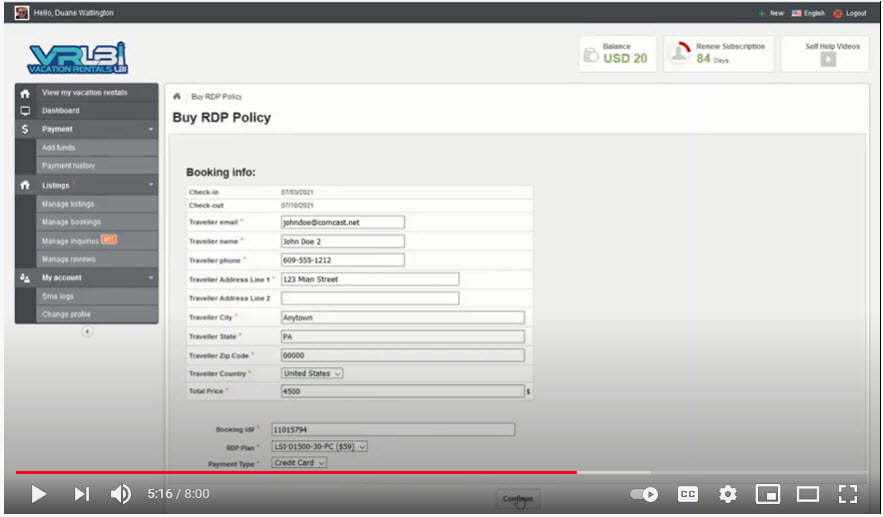The width and height of the screenshot is (883, 517).
Task: Seek on the red video progress bar
Action: (296, 473)
